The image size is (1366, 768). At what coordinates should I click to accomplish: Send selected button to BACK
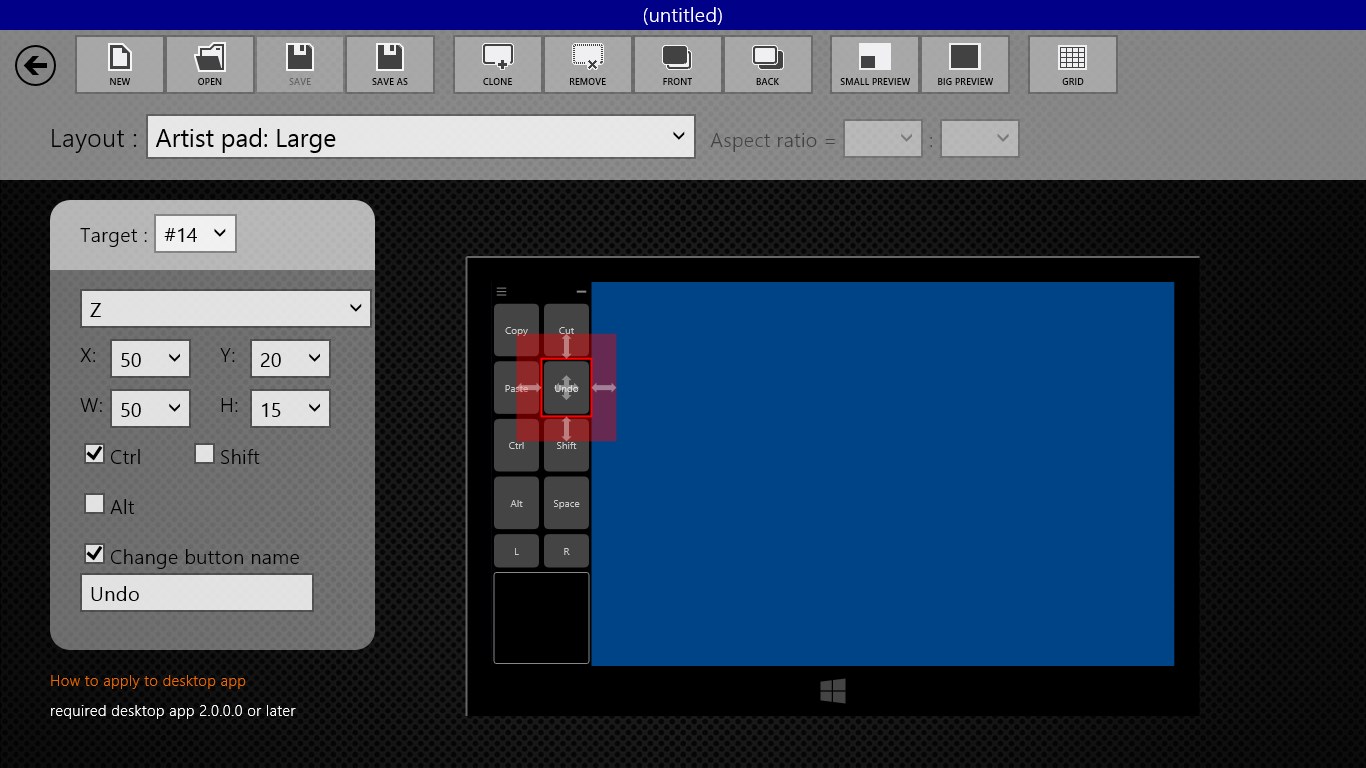768,65
